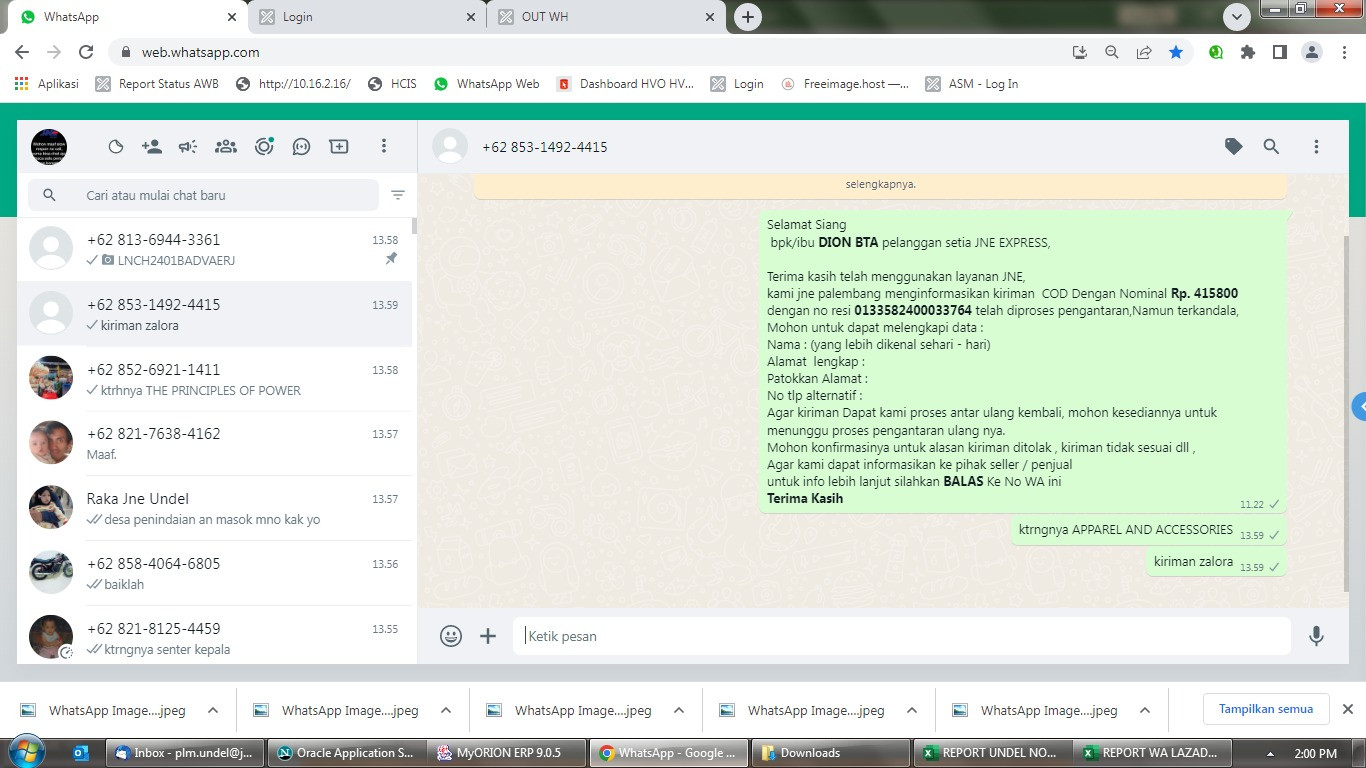Open the conversation three-dot menu
This screenshot has width=1366, height=768.
tap(1316, 147)
